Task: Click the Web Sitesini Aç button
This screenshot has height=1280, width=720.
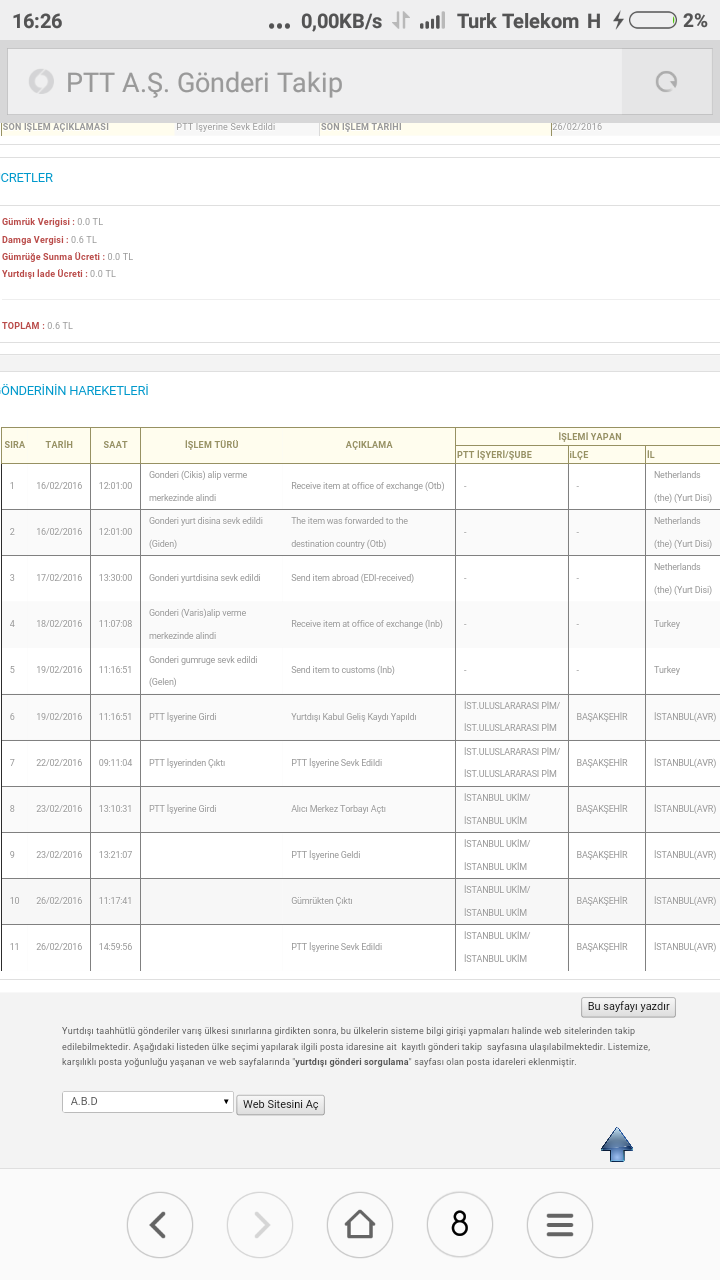Action: [x=281, y=1104]
